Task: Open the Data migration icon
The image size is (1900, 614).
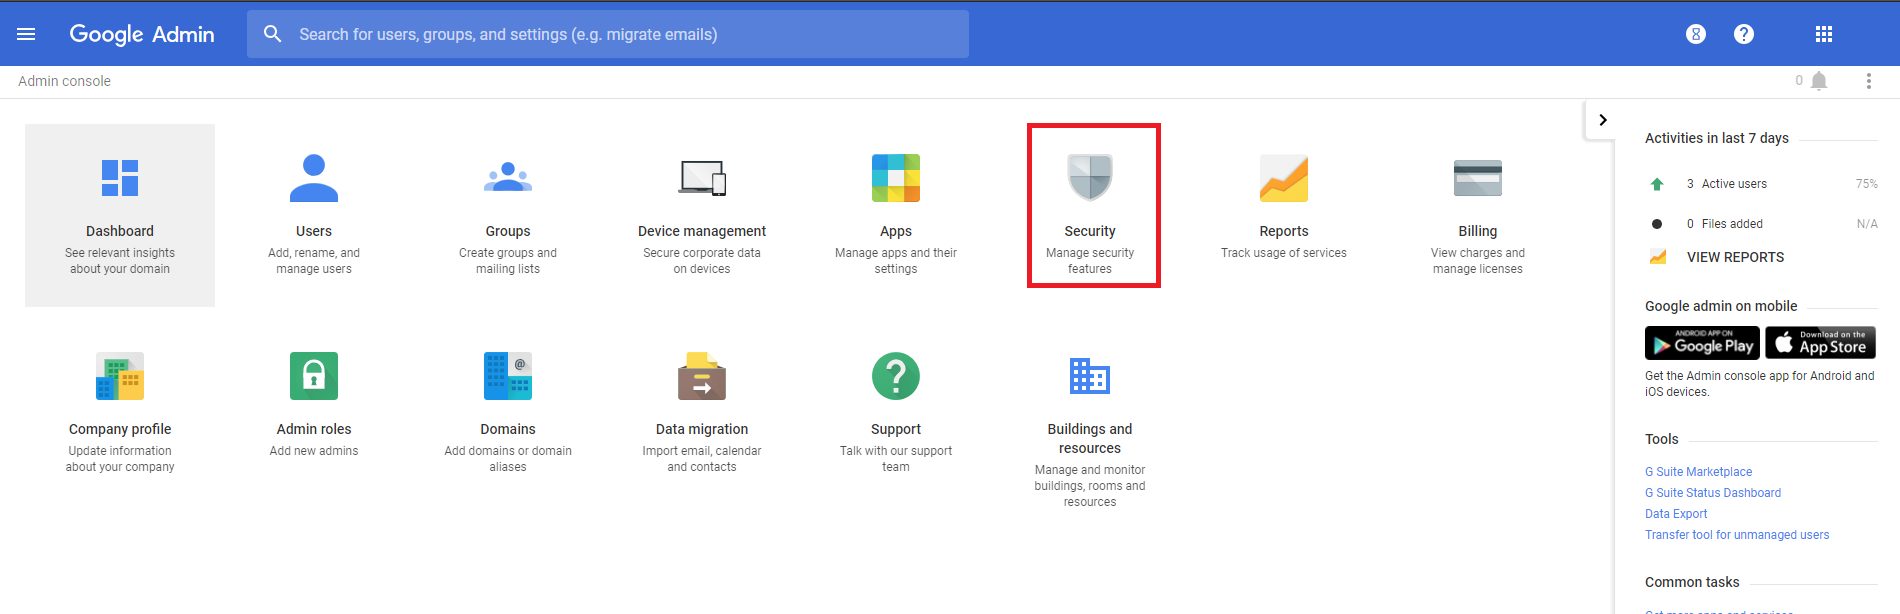Action: coord(702,376)
